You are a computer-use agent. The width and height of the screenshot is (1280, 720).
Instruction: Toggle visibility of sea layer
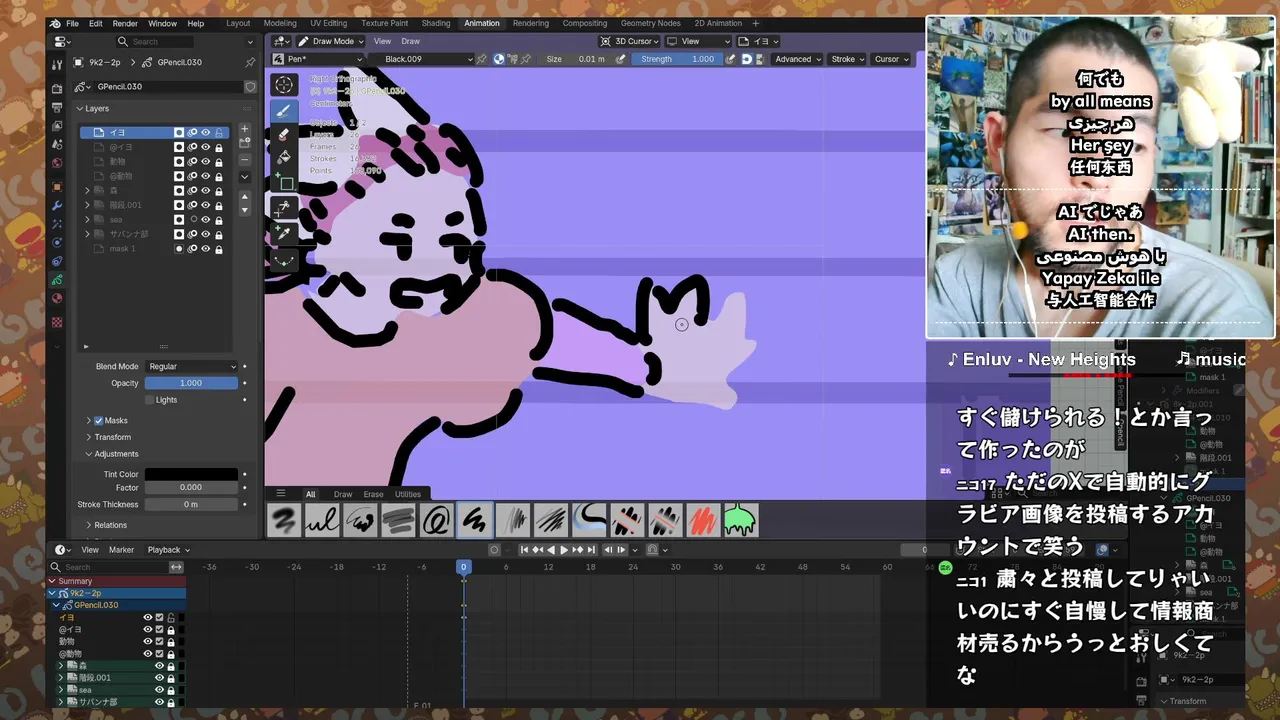tap(206, 219)
